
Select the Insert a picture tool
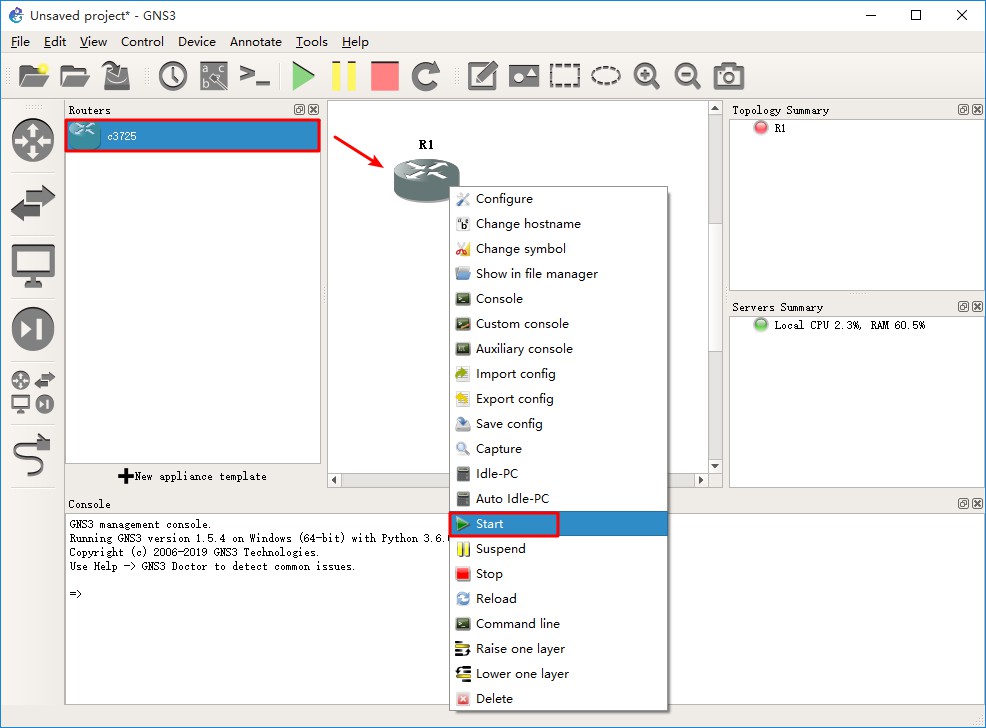pos(524,76)
